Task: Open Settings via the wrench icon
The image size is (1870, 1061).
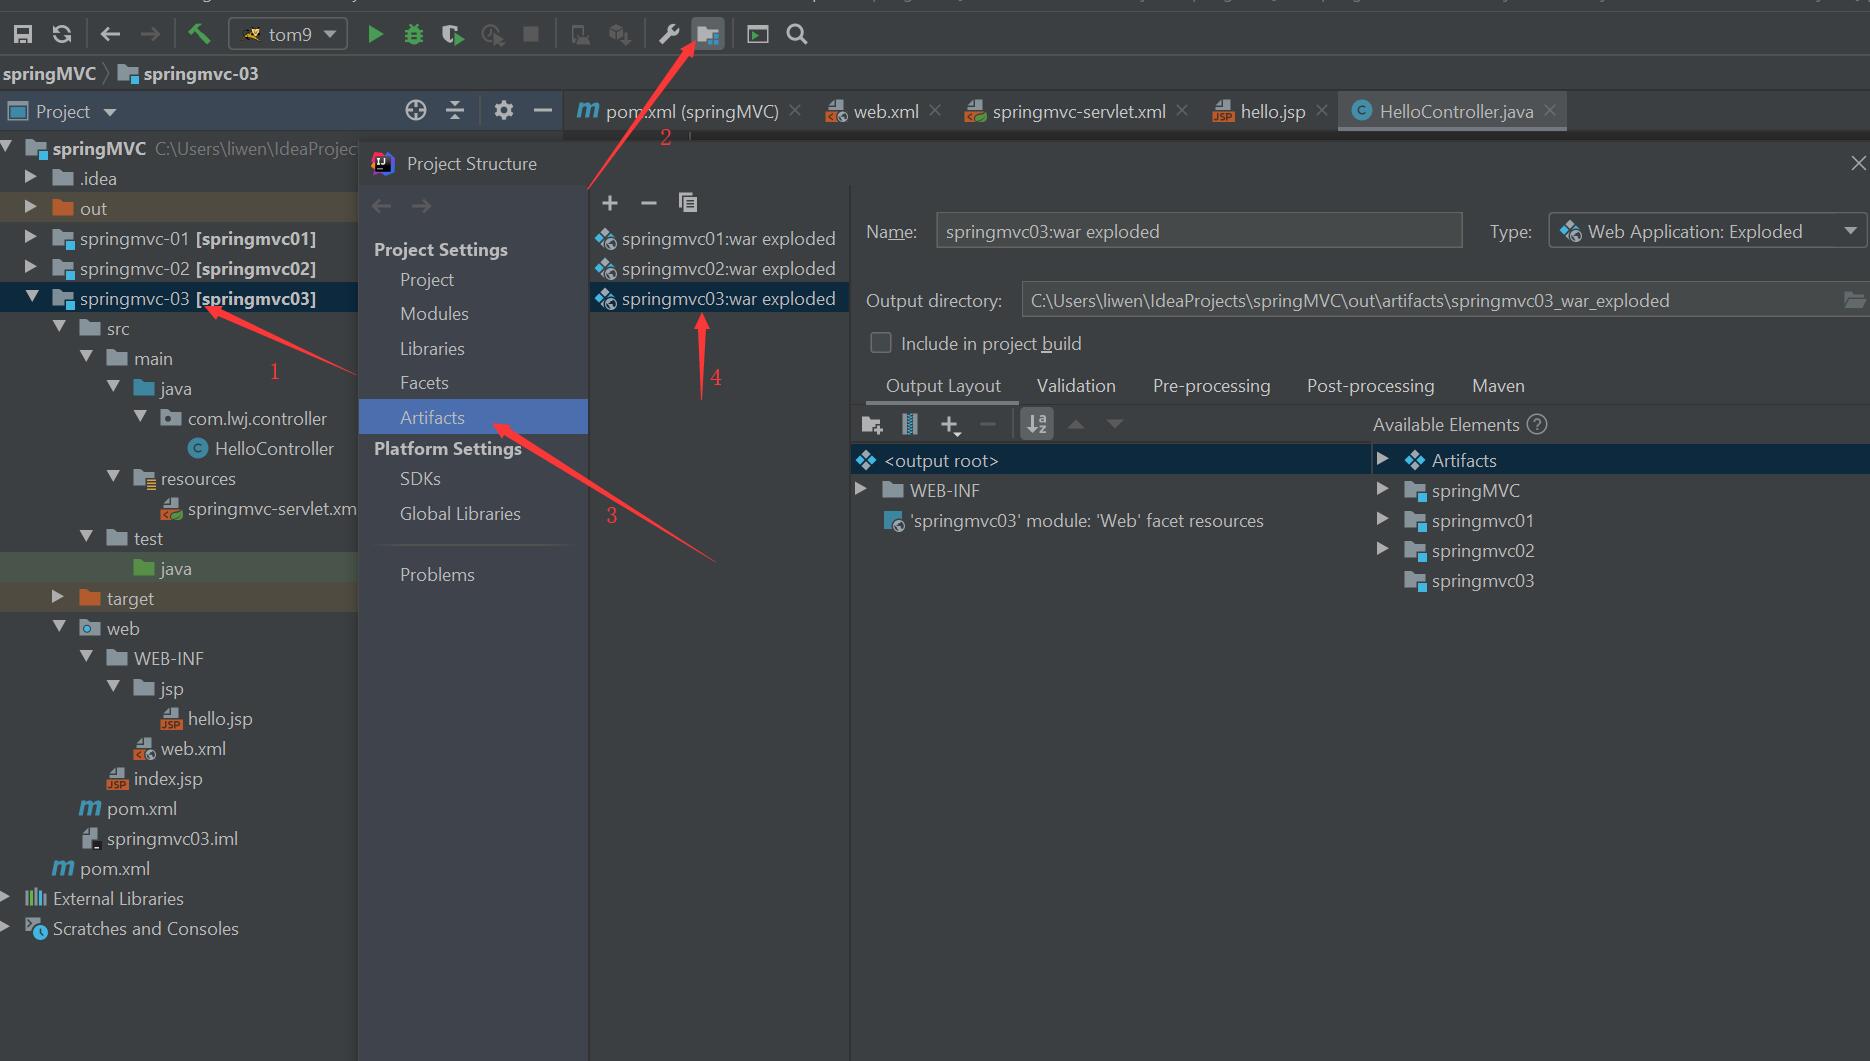Action: (x=669, y=34)
